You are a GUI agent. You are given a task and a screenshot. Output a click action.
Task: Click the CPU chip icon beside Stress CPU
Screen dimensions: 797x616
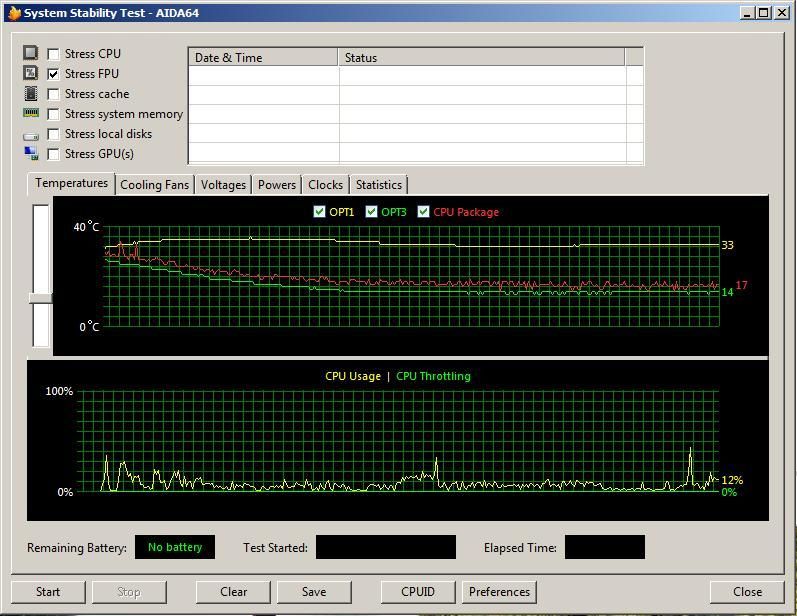pos(30,52)
